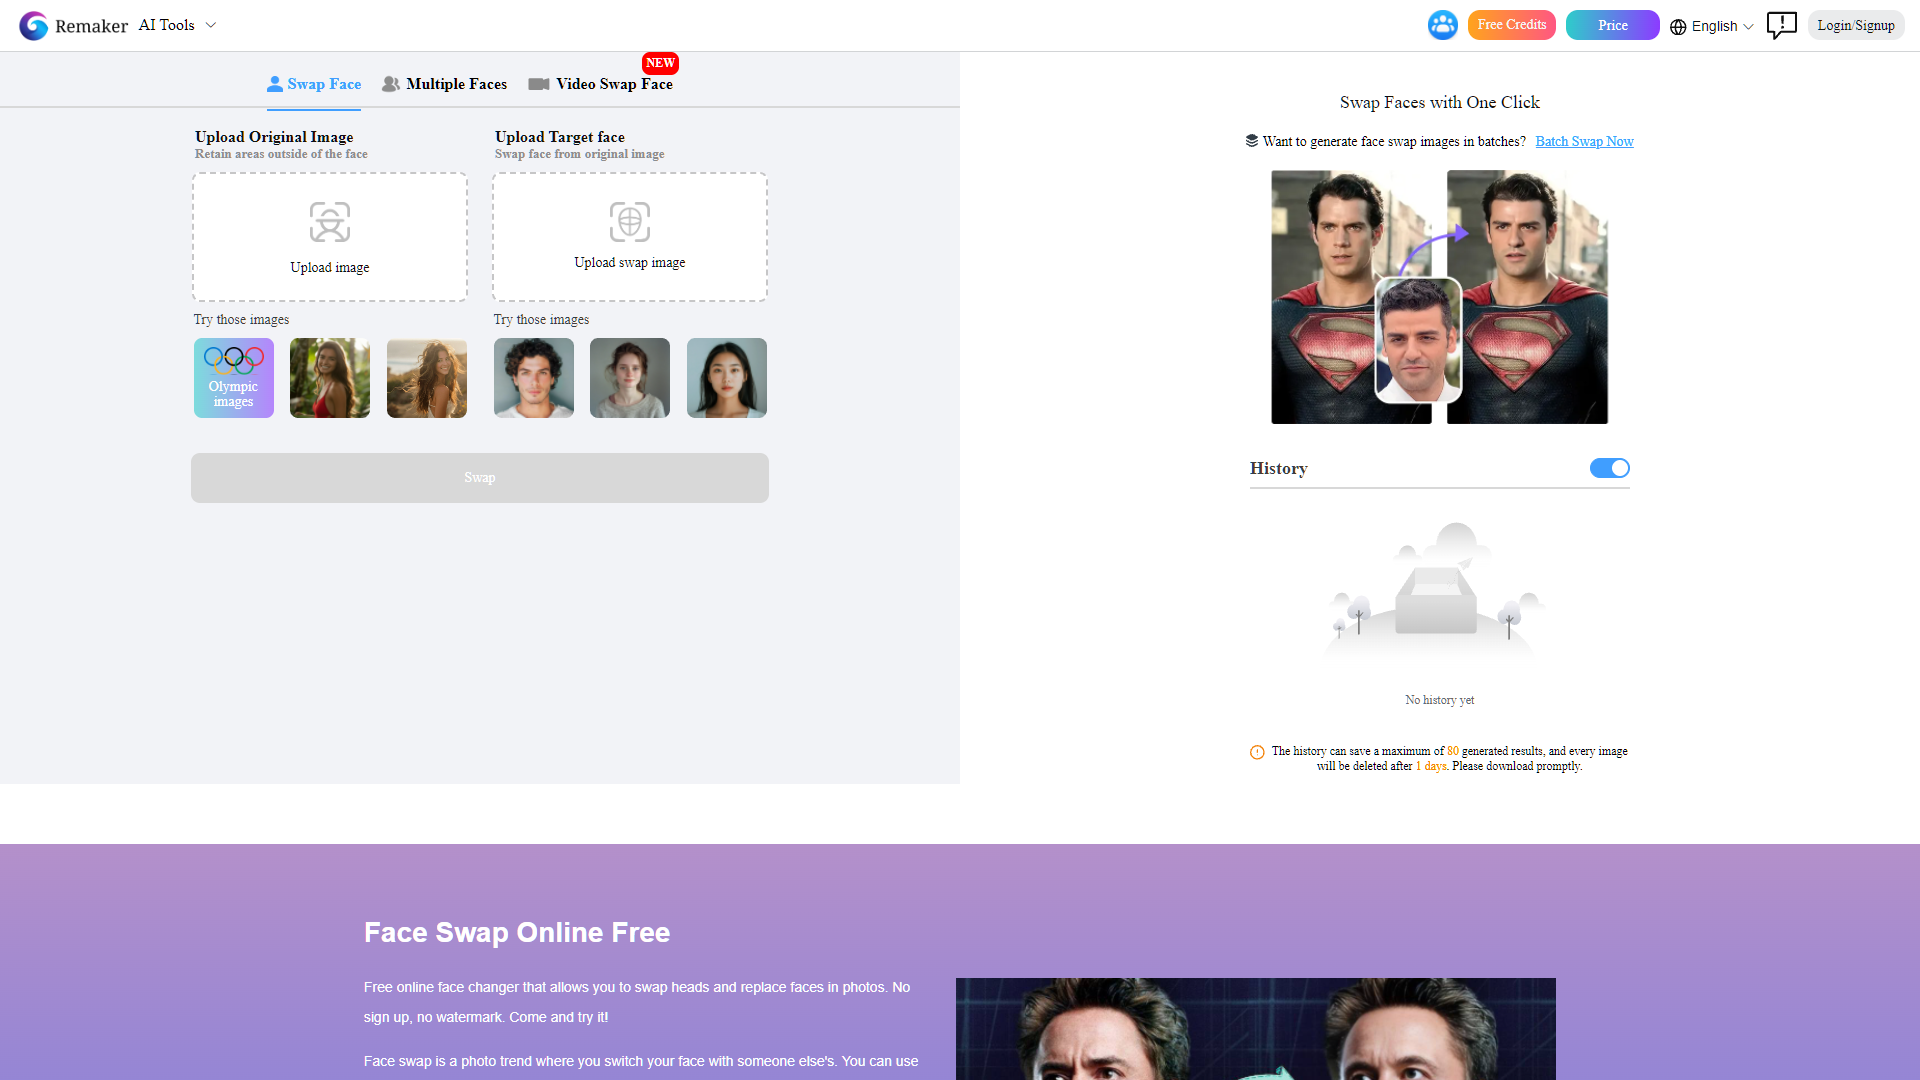The width and height of the screenshot is (1920, 1080).
Task: Click the Upload image face icon placeholder
Action: tap(329, 222)
